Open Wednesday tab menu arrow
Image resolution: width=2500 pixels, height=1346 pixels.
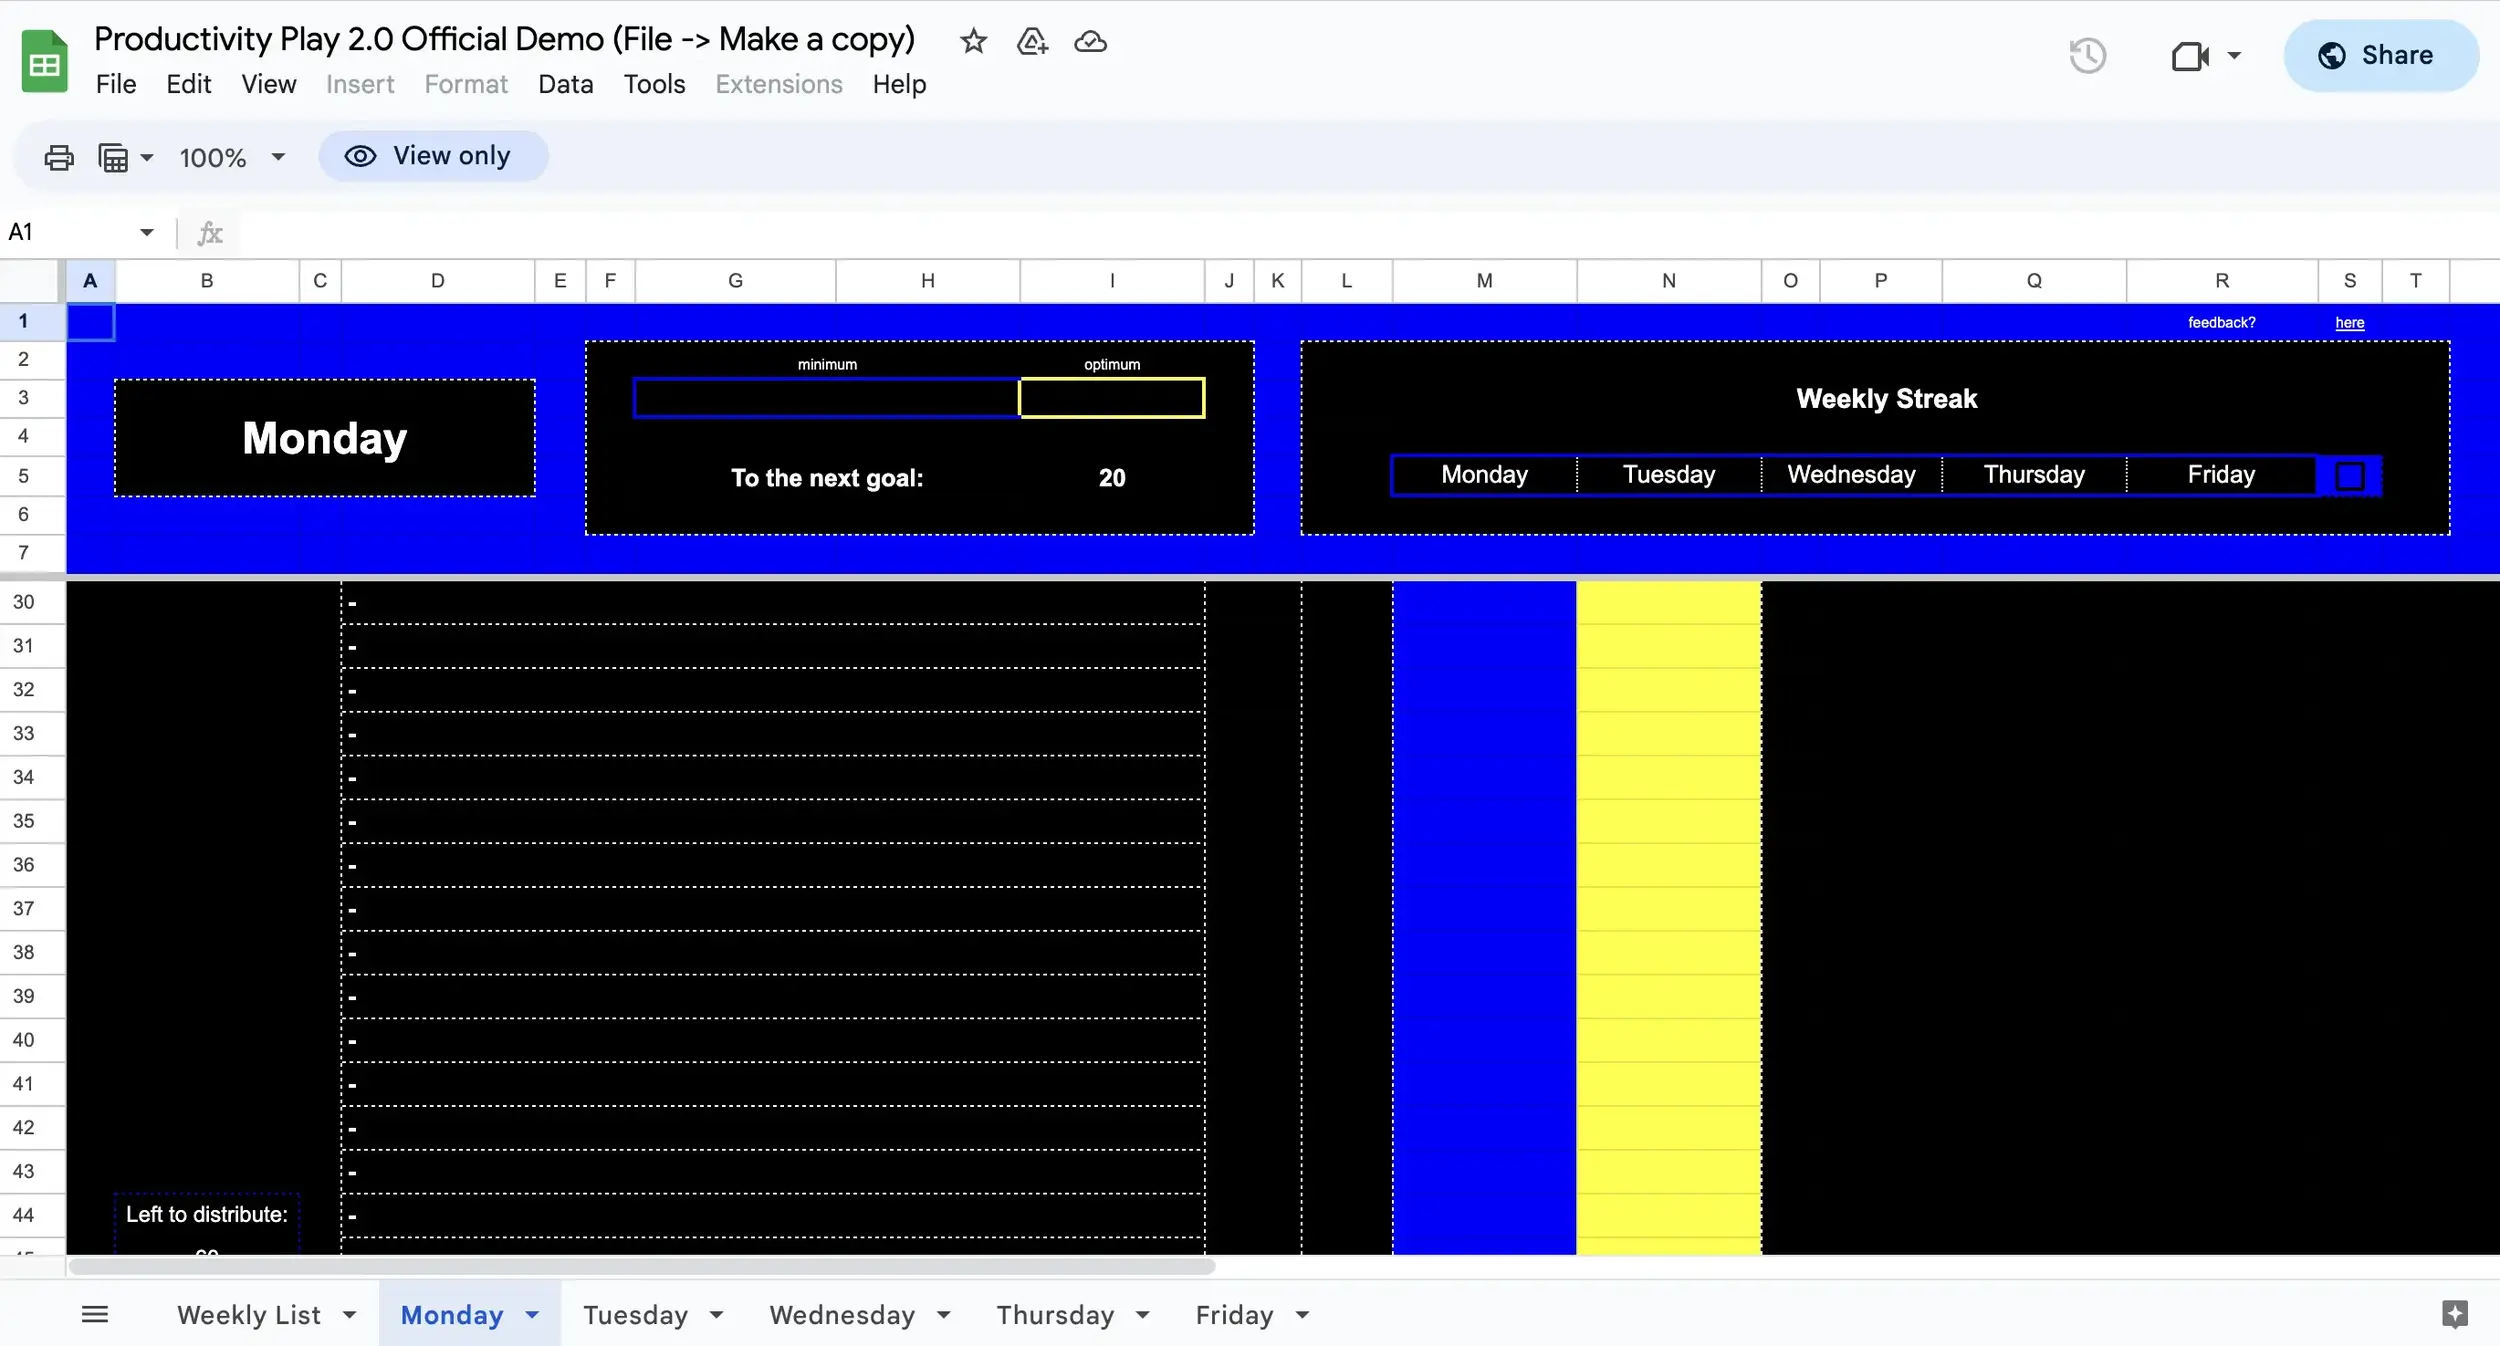point(943,1315)
